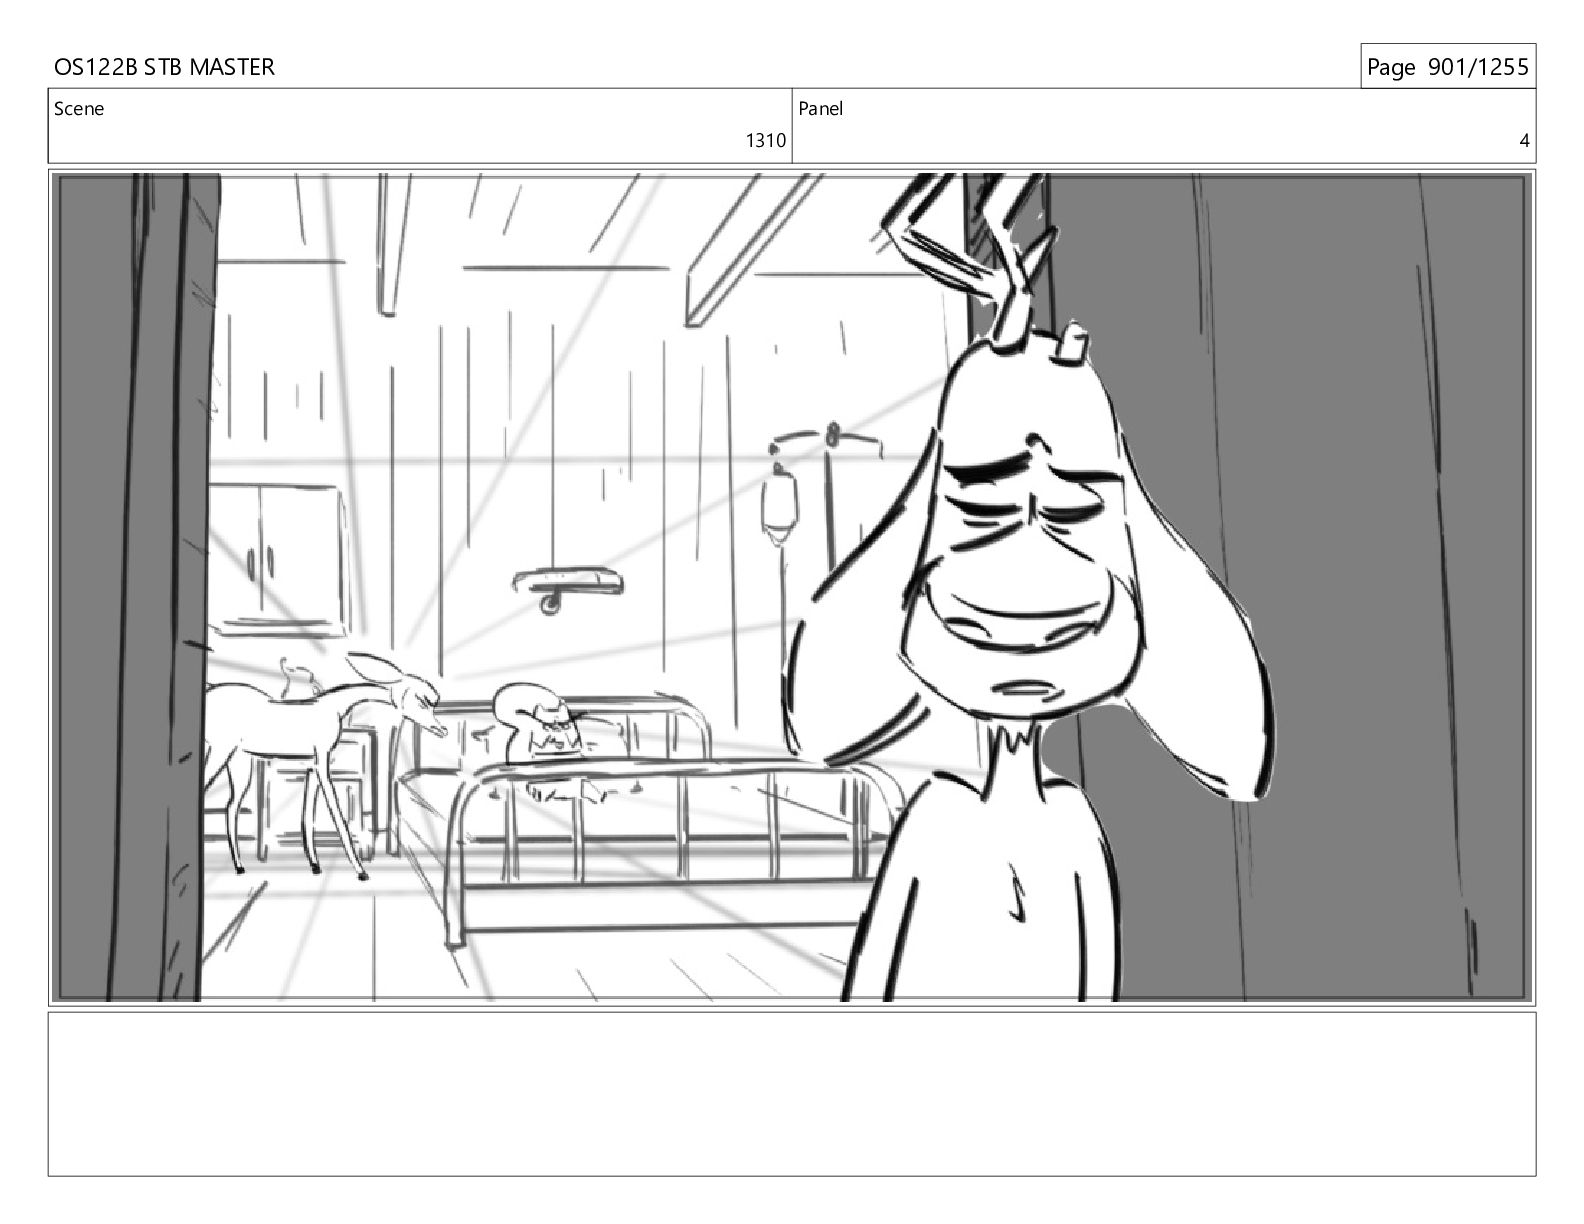
Task: Click the OS122B STB MASTER title text
Action: point(164,67)
